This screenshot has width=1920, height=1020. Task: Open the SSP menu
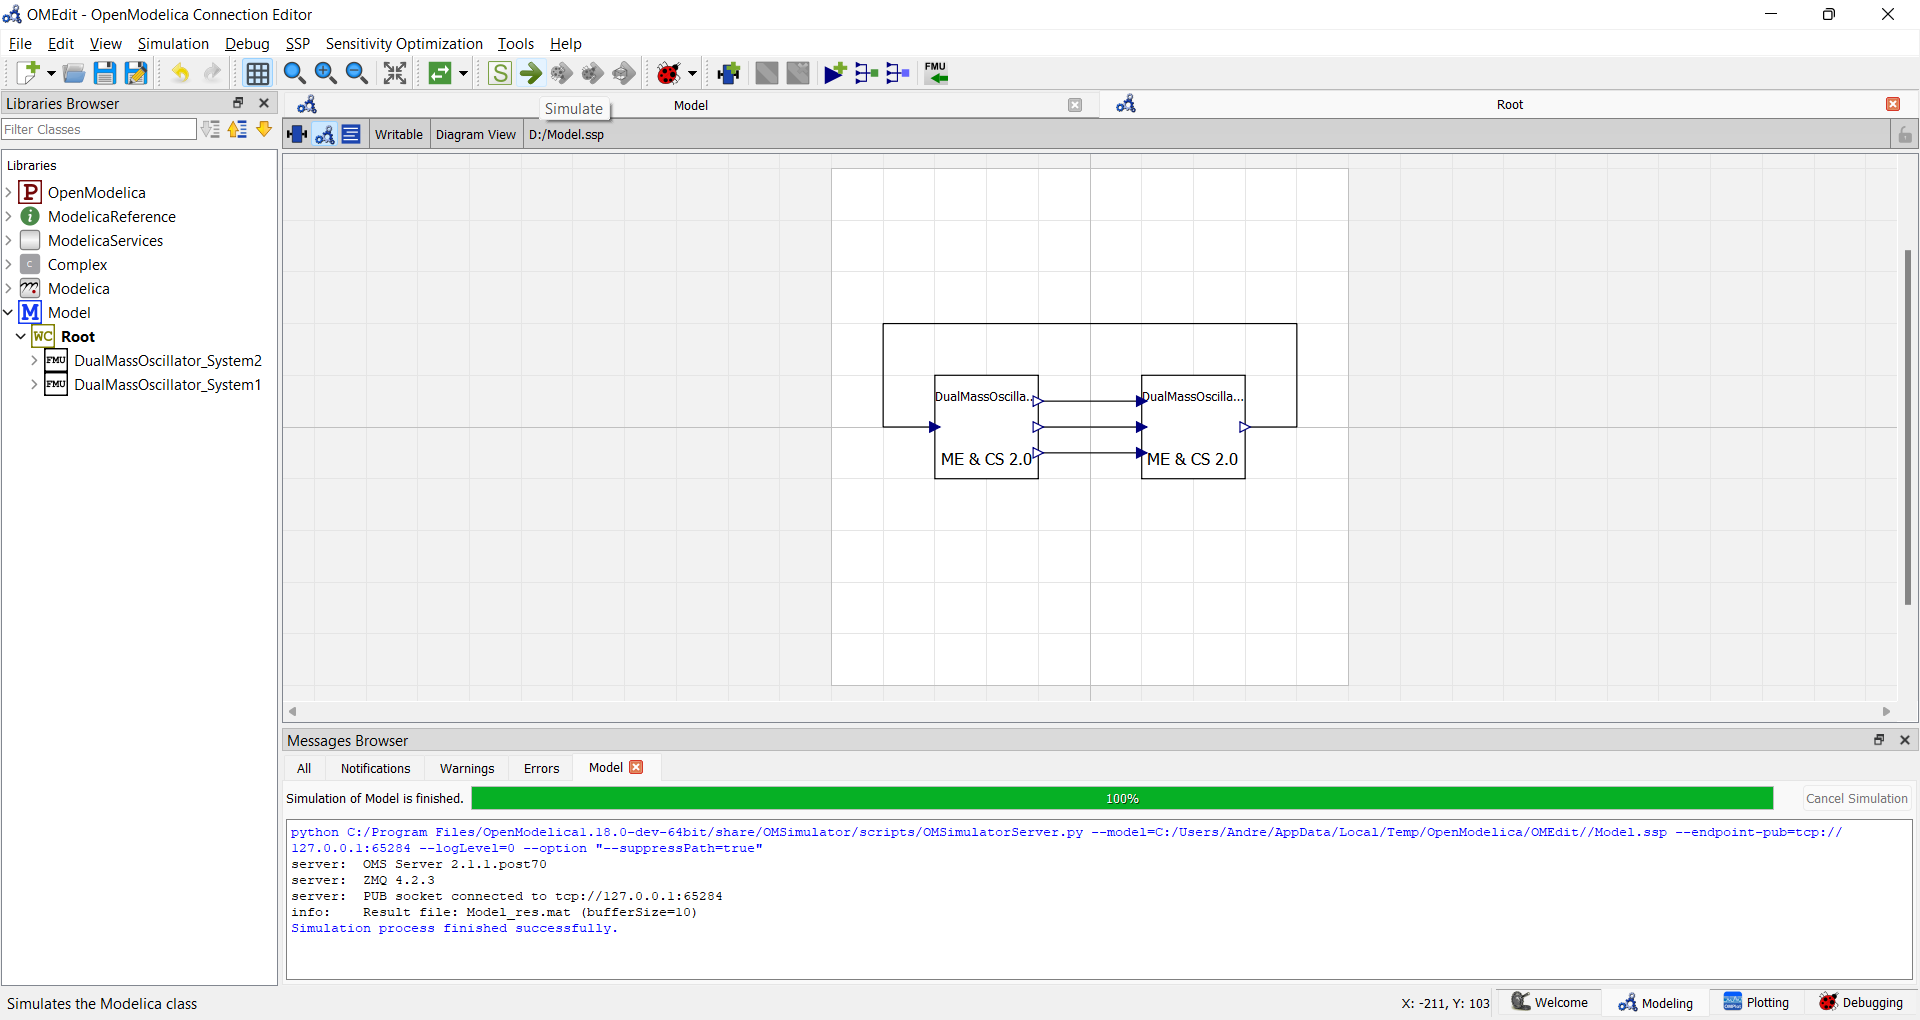(297, 44)
